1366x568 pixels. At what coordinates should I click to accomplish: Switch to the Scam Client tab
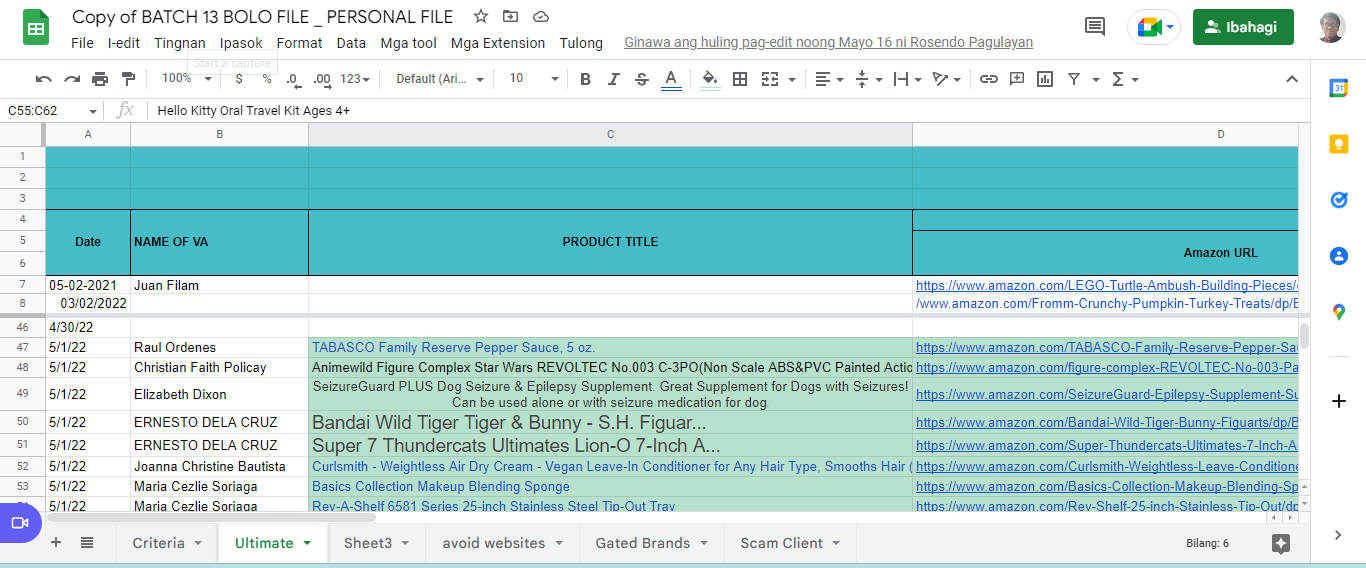point(782,543)
